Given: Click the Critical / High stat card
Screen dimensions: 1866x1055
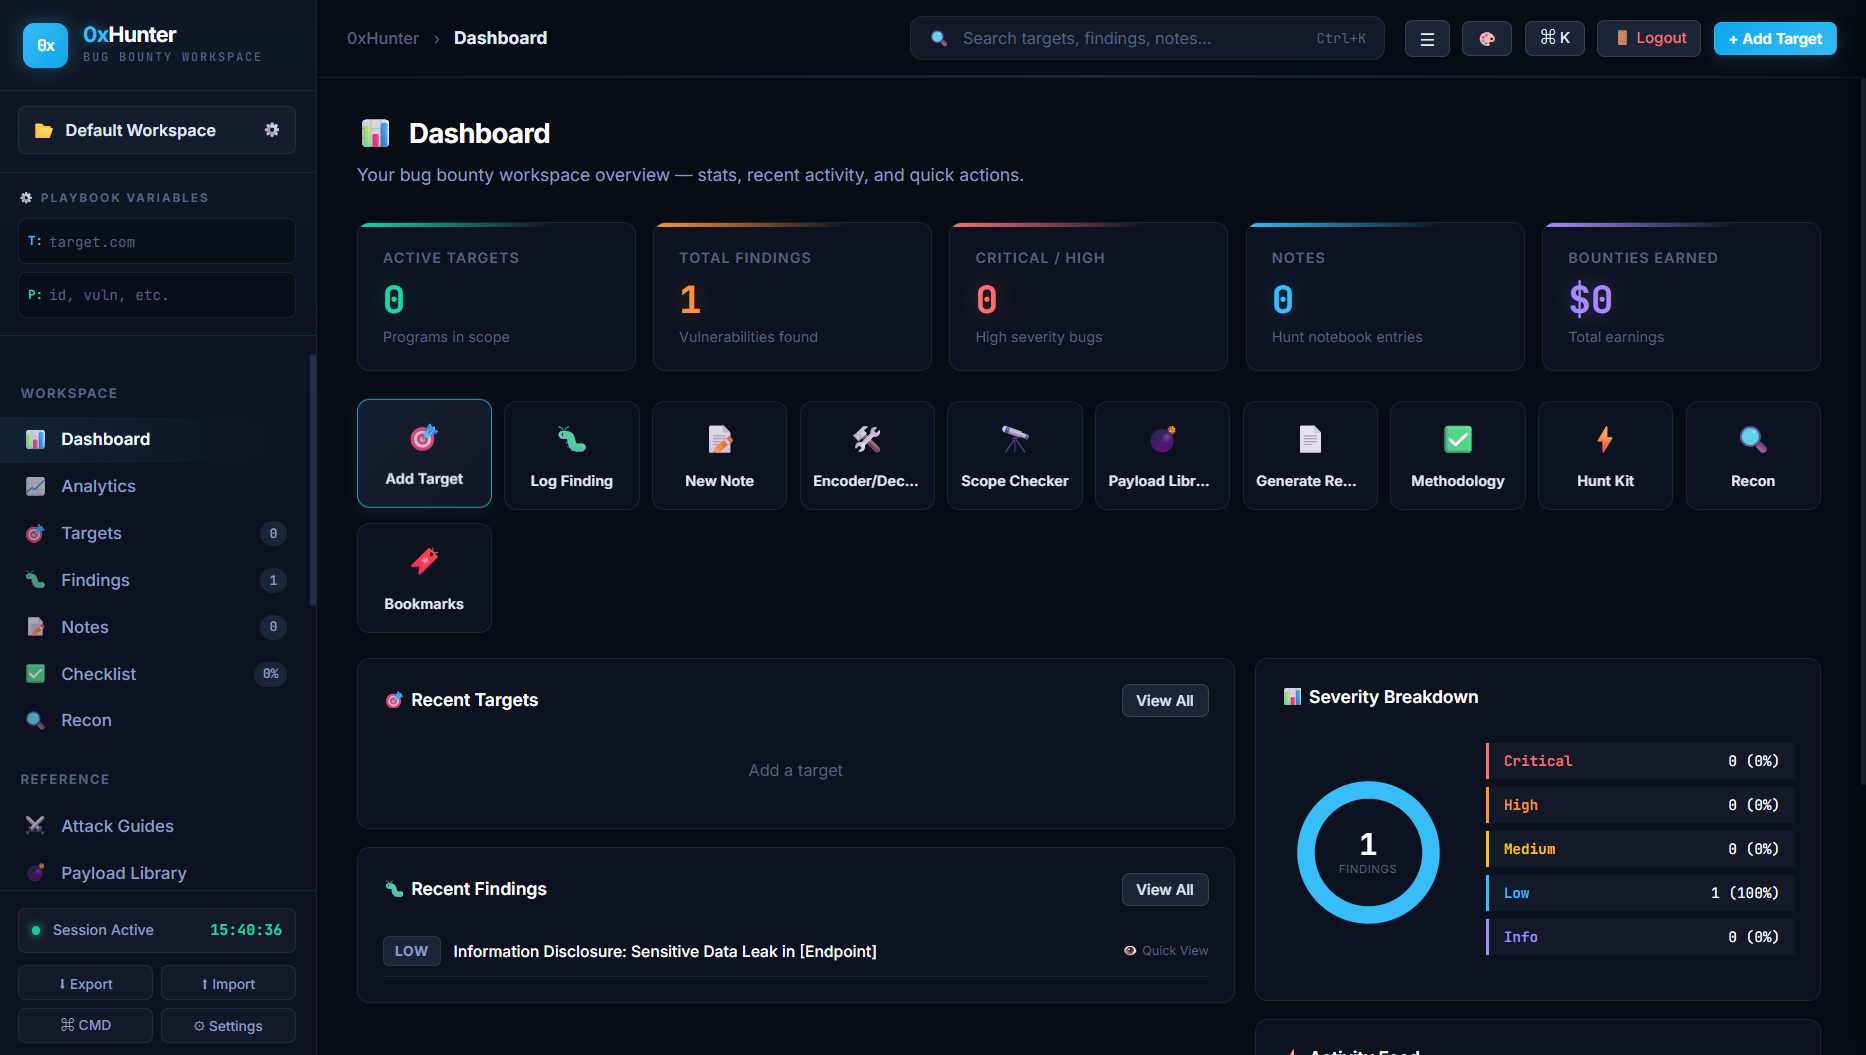Looking at the screenshot, I should click(1088, 297).
